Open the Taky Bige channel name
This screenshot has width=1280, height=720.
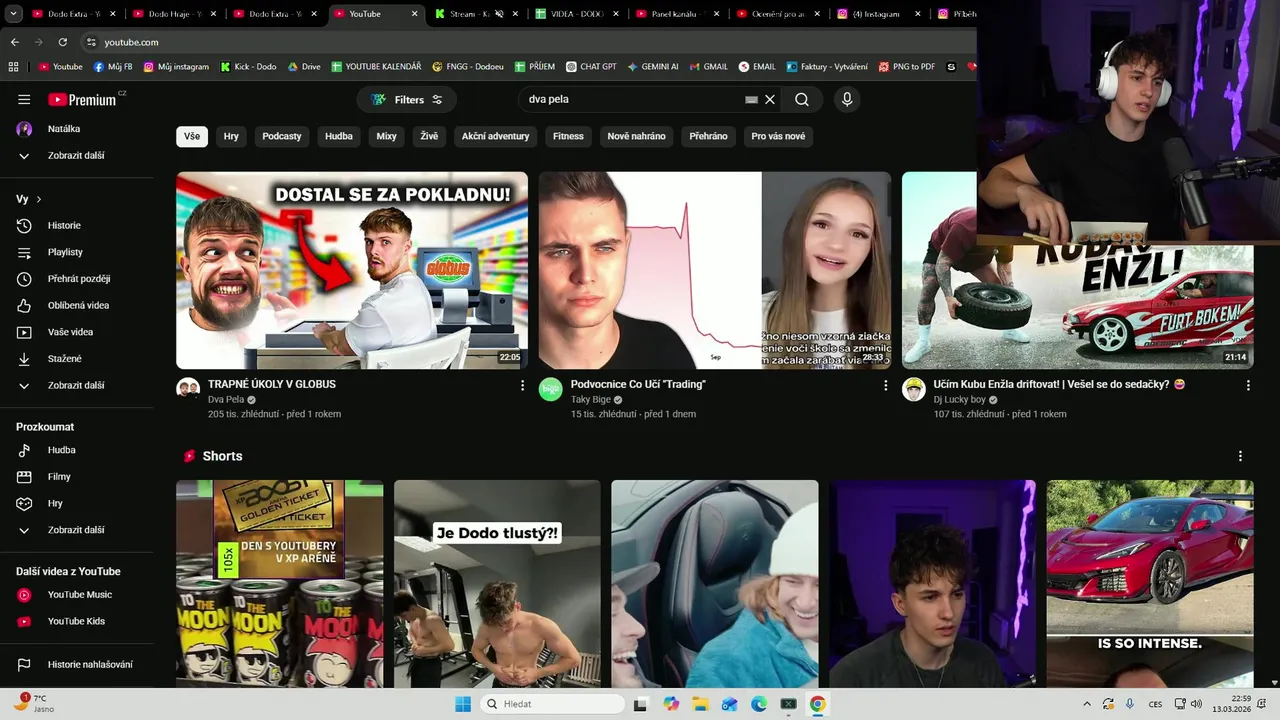591,400
